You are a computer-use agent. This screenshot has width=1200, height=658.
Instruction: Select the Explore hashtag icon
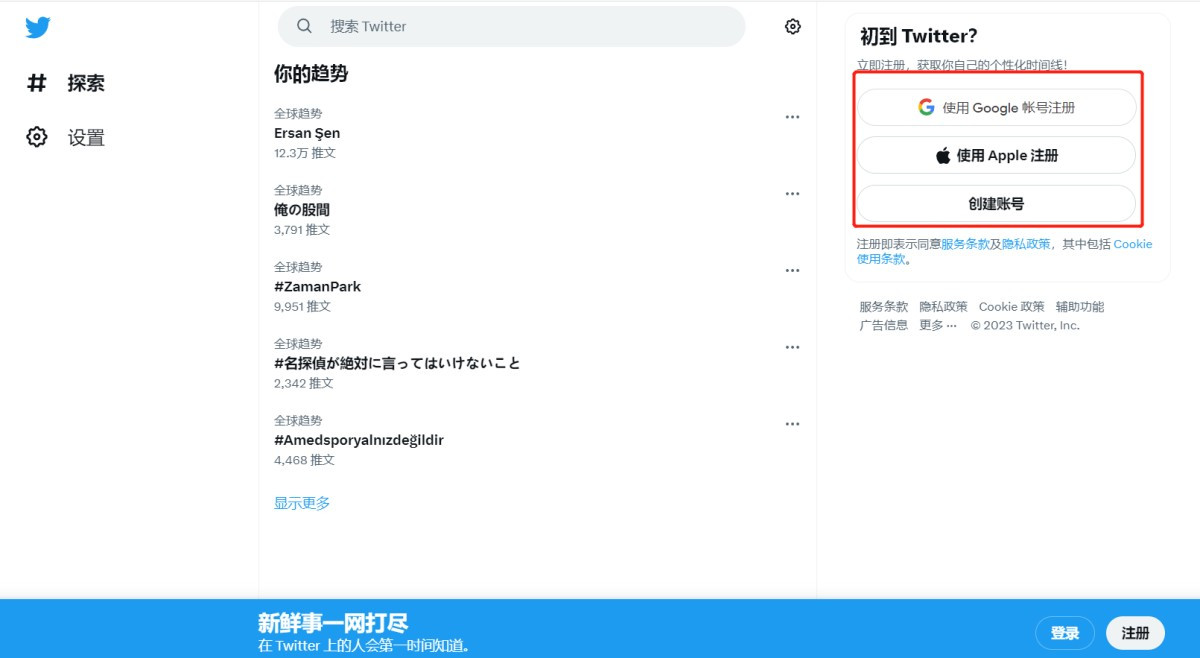(x=37, y=83)
